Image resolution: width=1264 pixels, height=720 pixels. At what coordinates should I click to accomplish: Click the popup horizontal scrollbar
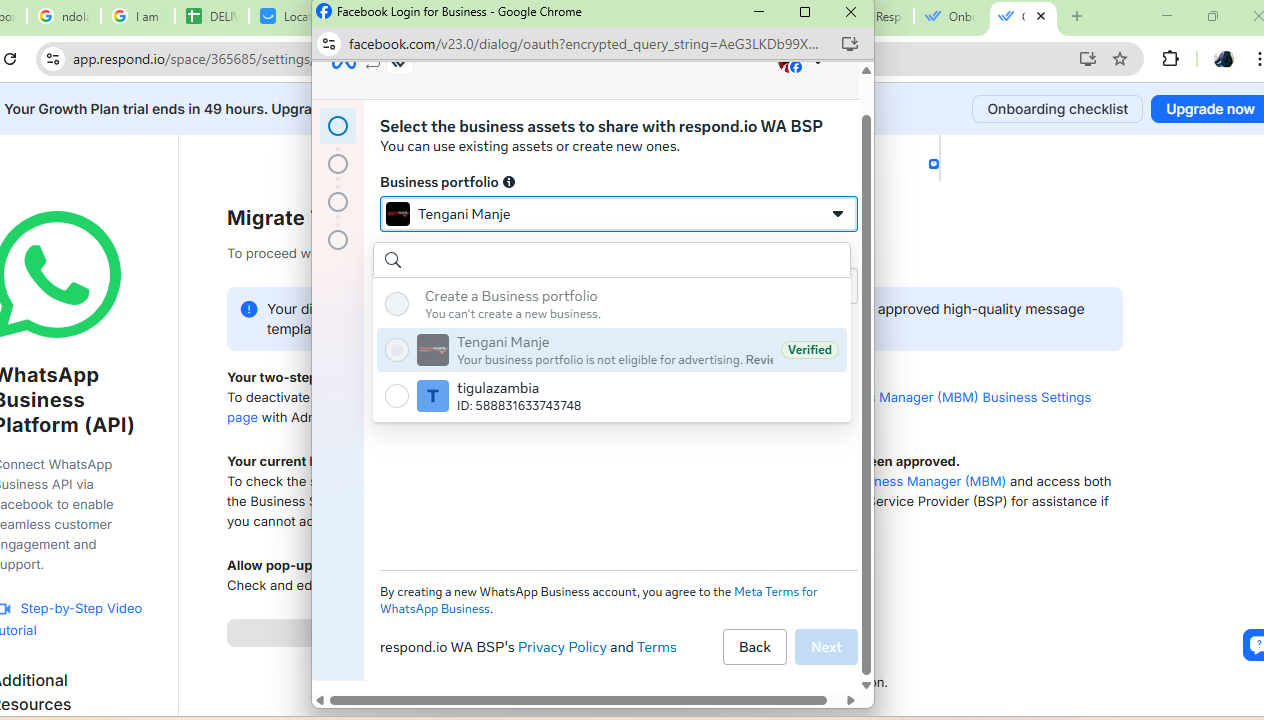578,700
